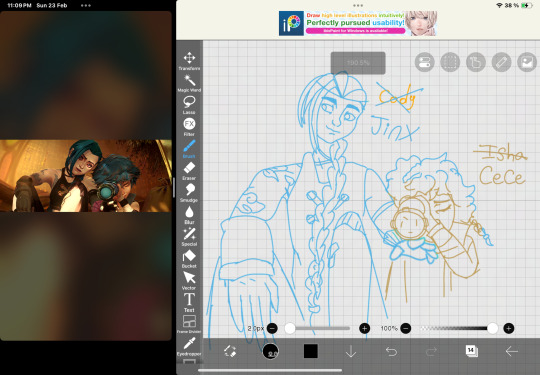The width and height of the screenshot is (540, 375).
Task: Select the Blur tool
Action: [189, 215]
